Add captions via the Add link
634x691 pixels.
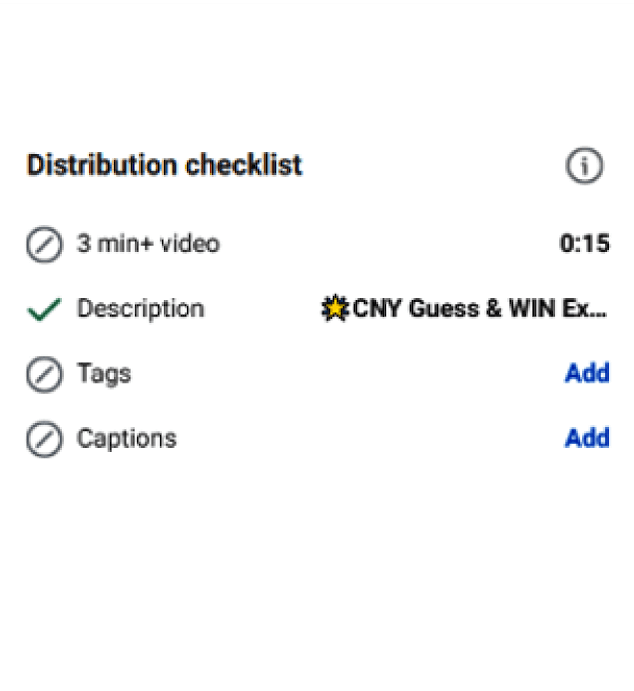point(587,439)
